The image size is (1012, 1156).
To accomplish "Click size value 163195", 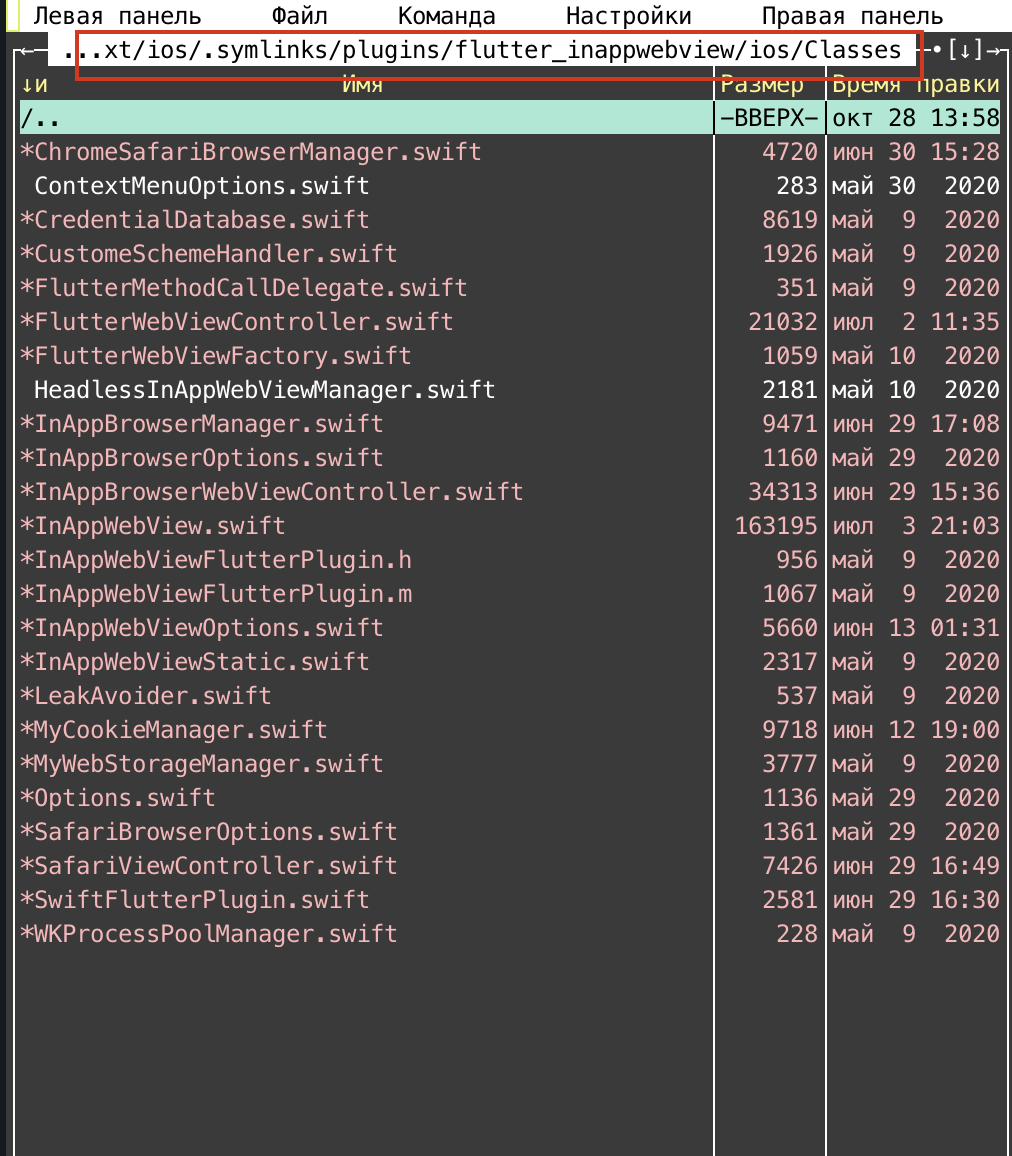I will point(776,526).
